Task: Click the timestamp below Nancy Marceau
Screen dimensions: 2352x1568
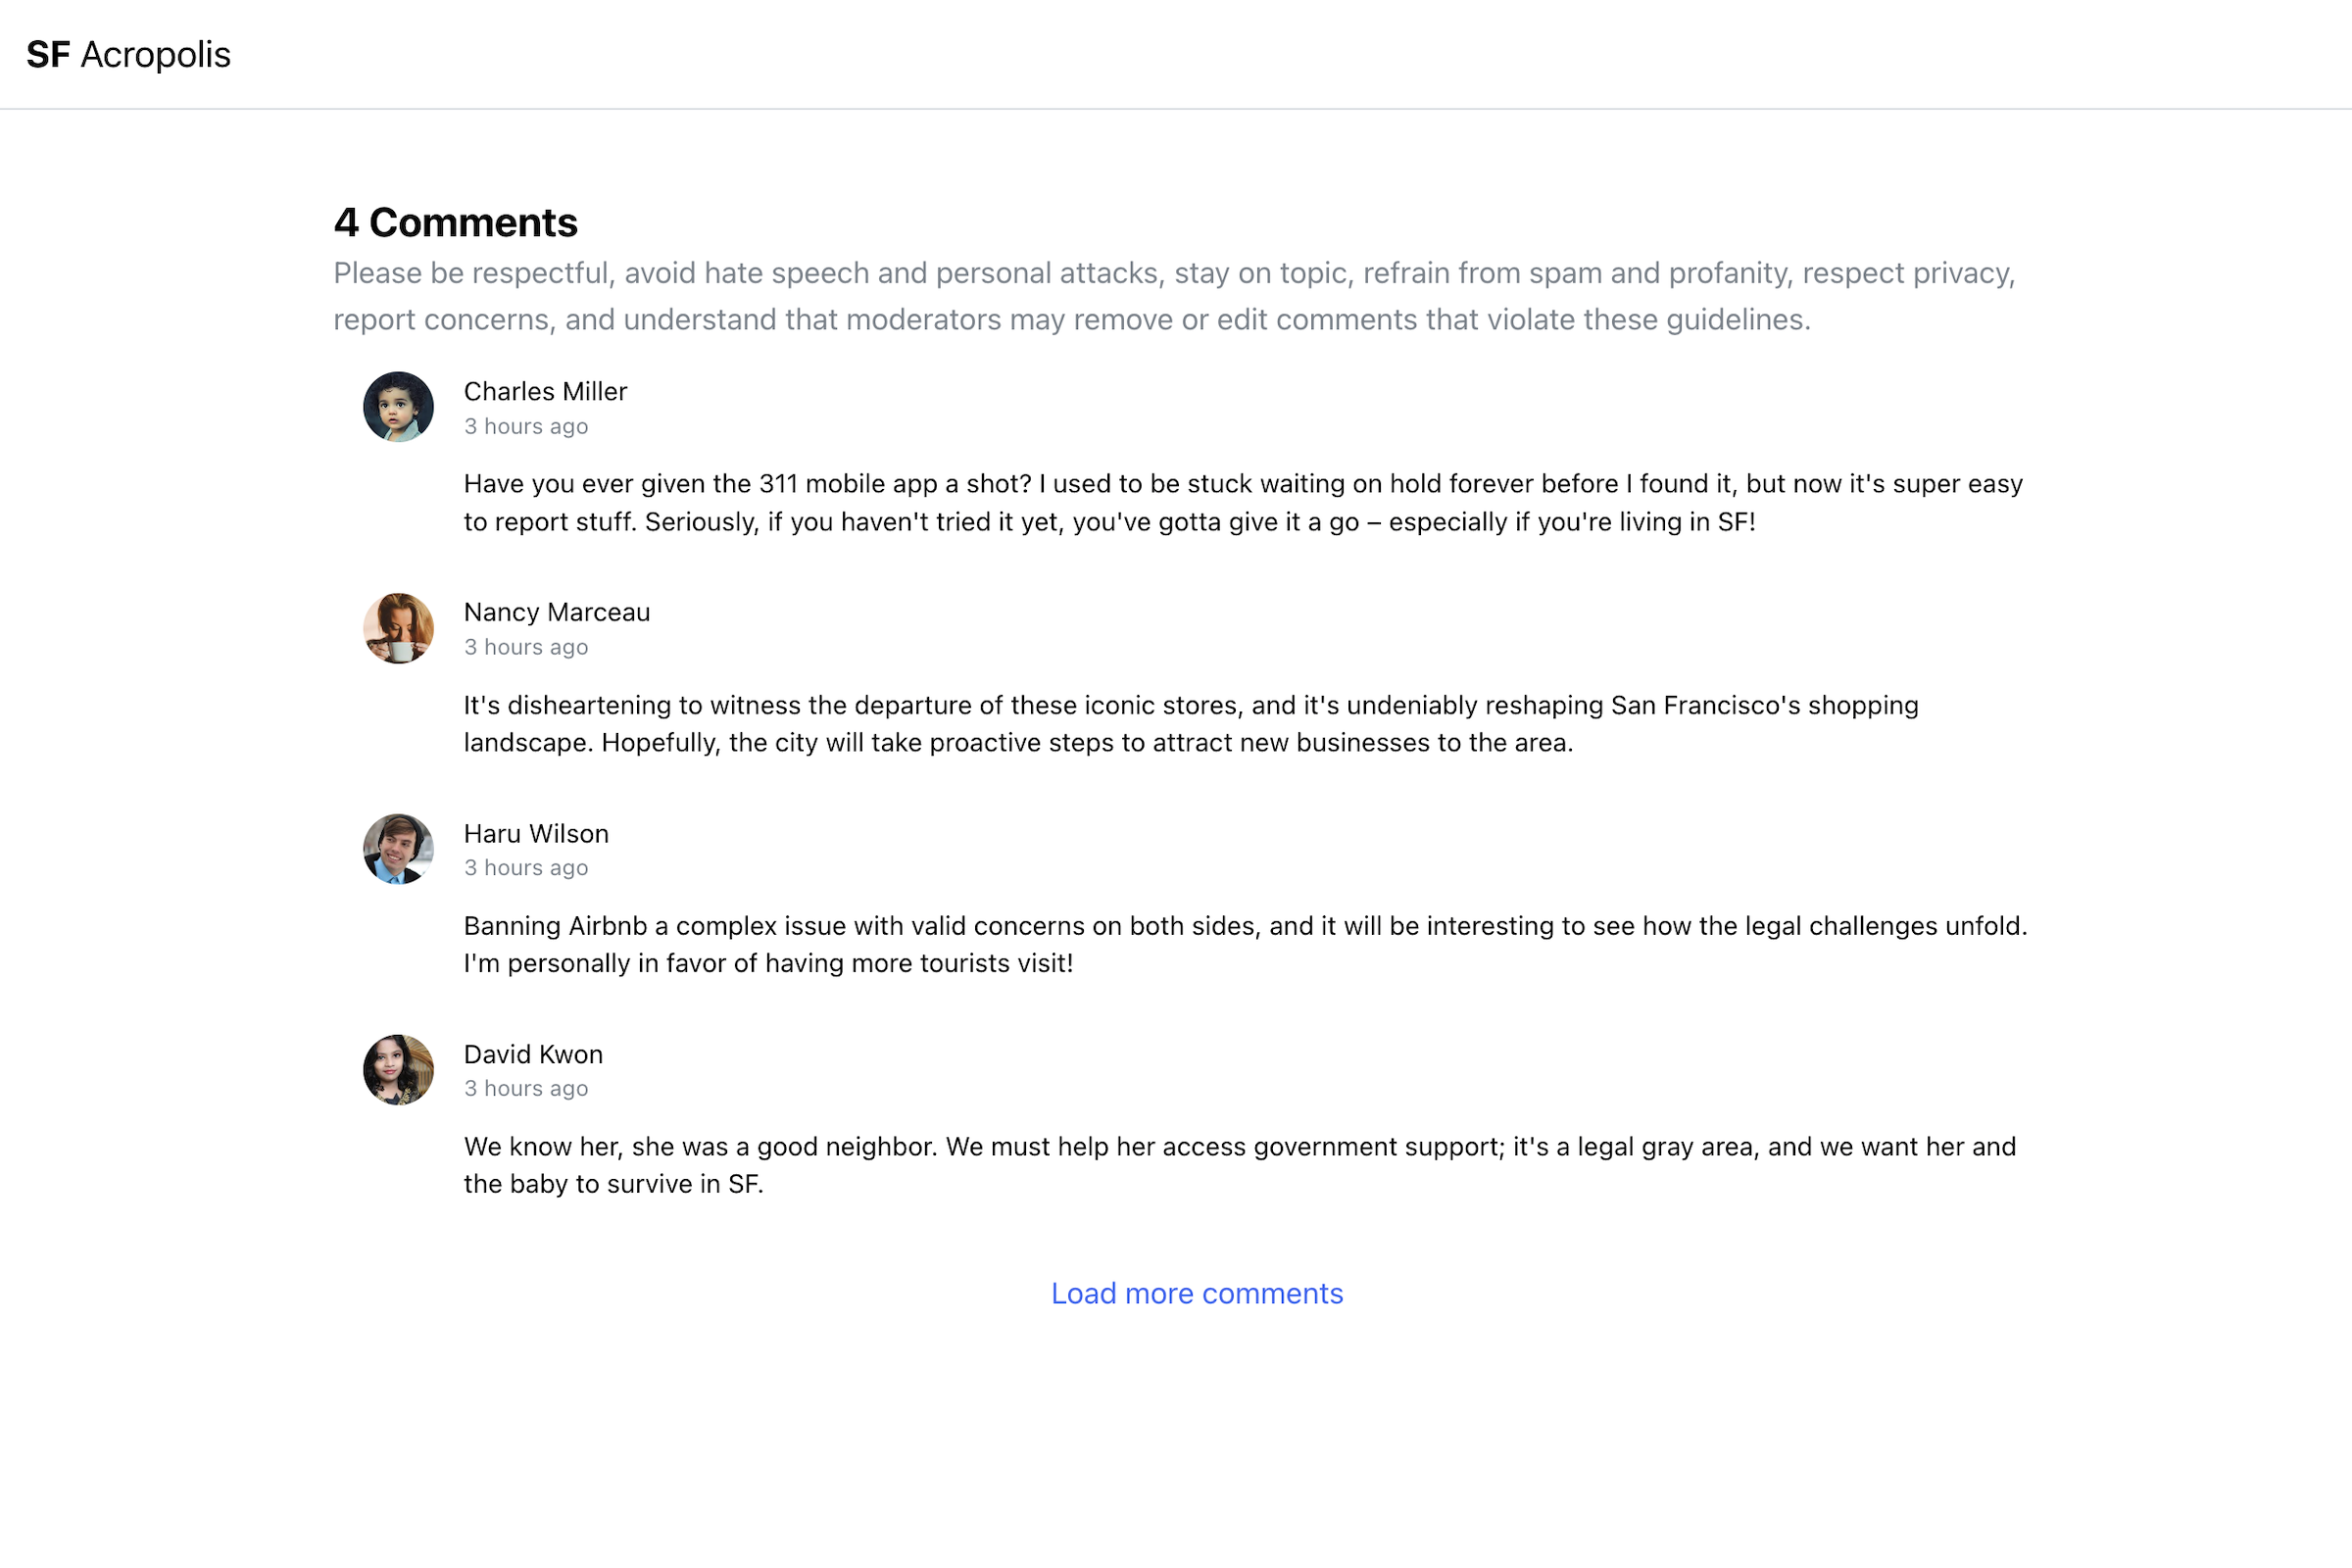Action: [x=526, y=647]
